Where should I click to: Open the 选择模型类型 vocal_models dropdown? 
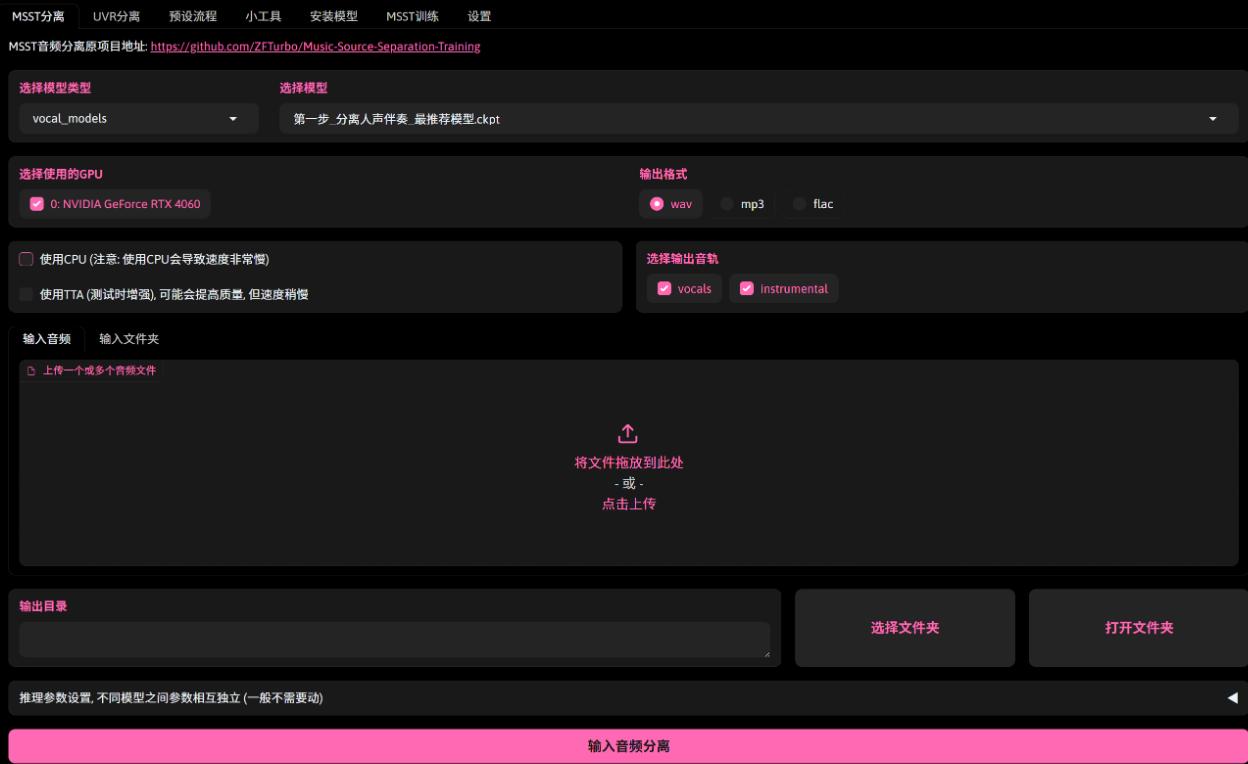coord(138,119)
